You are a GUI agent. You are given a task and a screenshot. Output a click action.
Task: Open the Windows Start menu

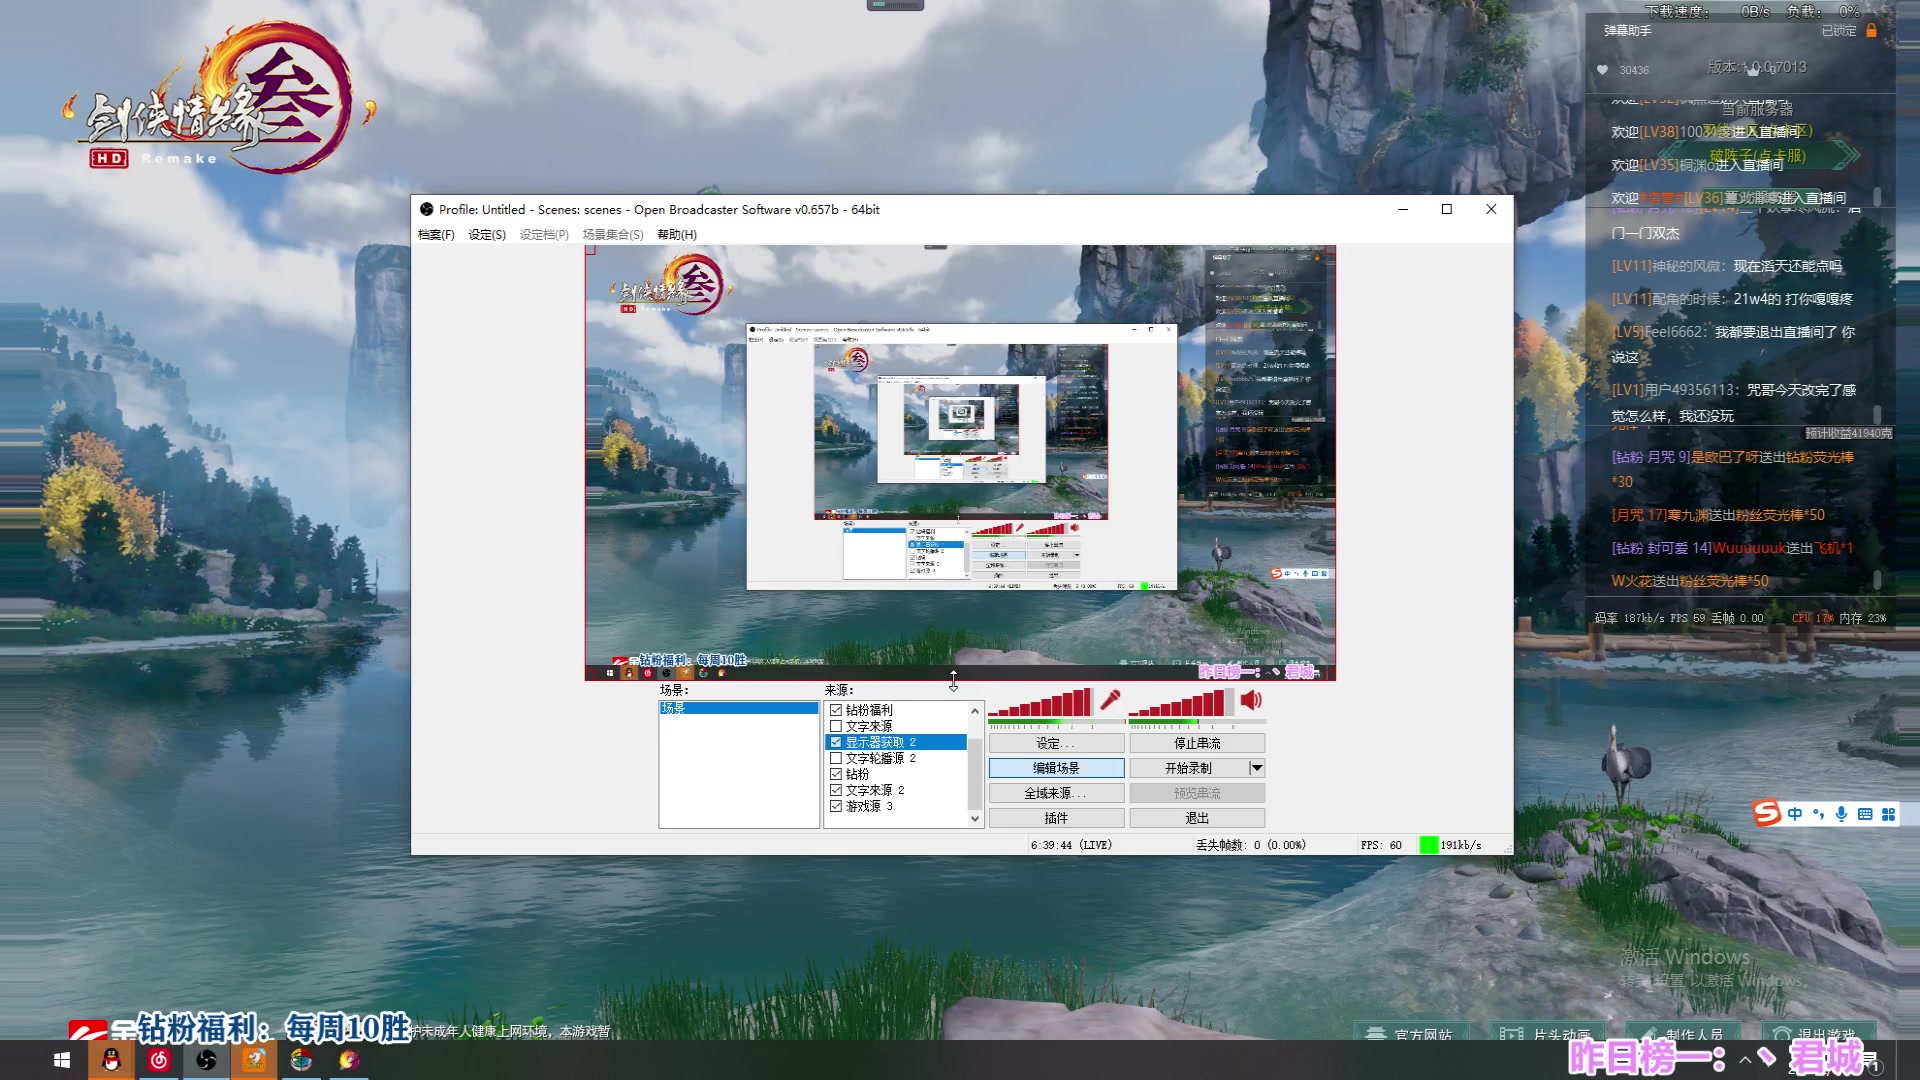(62, 1060)
